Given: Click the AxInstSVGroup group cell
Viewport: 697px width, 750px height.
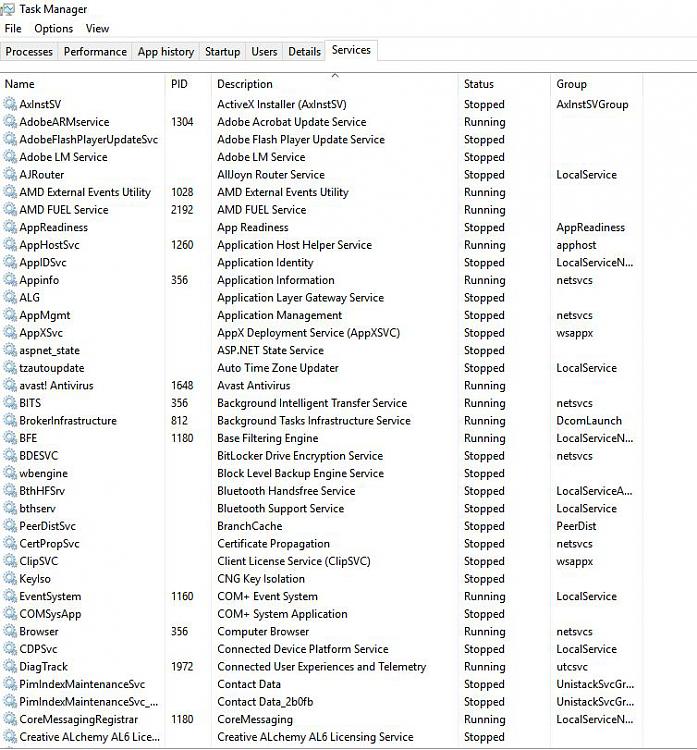Looking at the screenshot, I should (592, 104).
